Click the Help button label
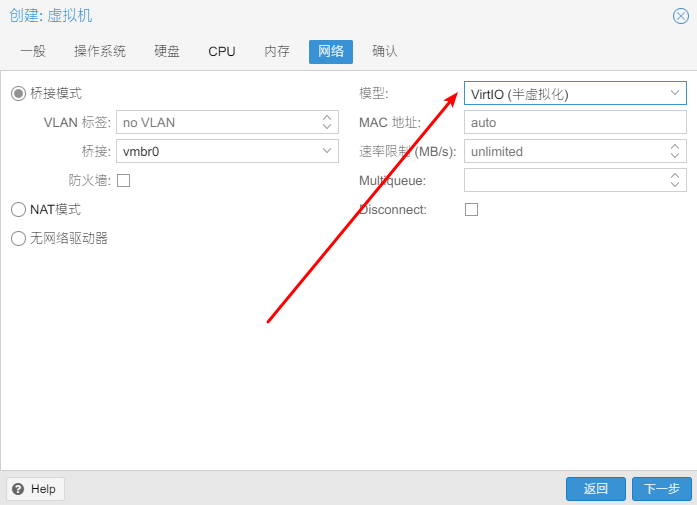This screenshot has width=697, height=505. [x=43, y=489]
